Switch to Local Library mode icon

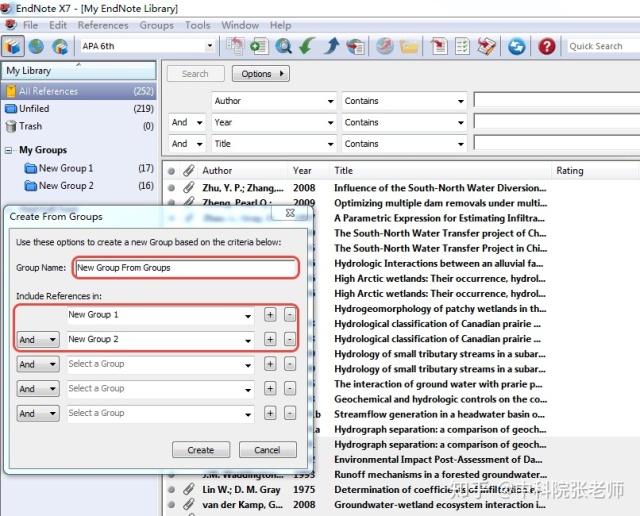click(13, 46)
